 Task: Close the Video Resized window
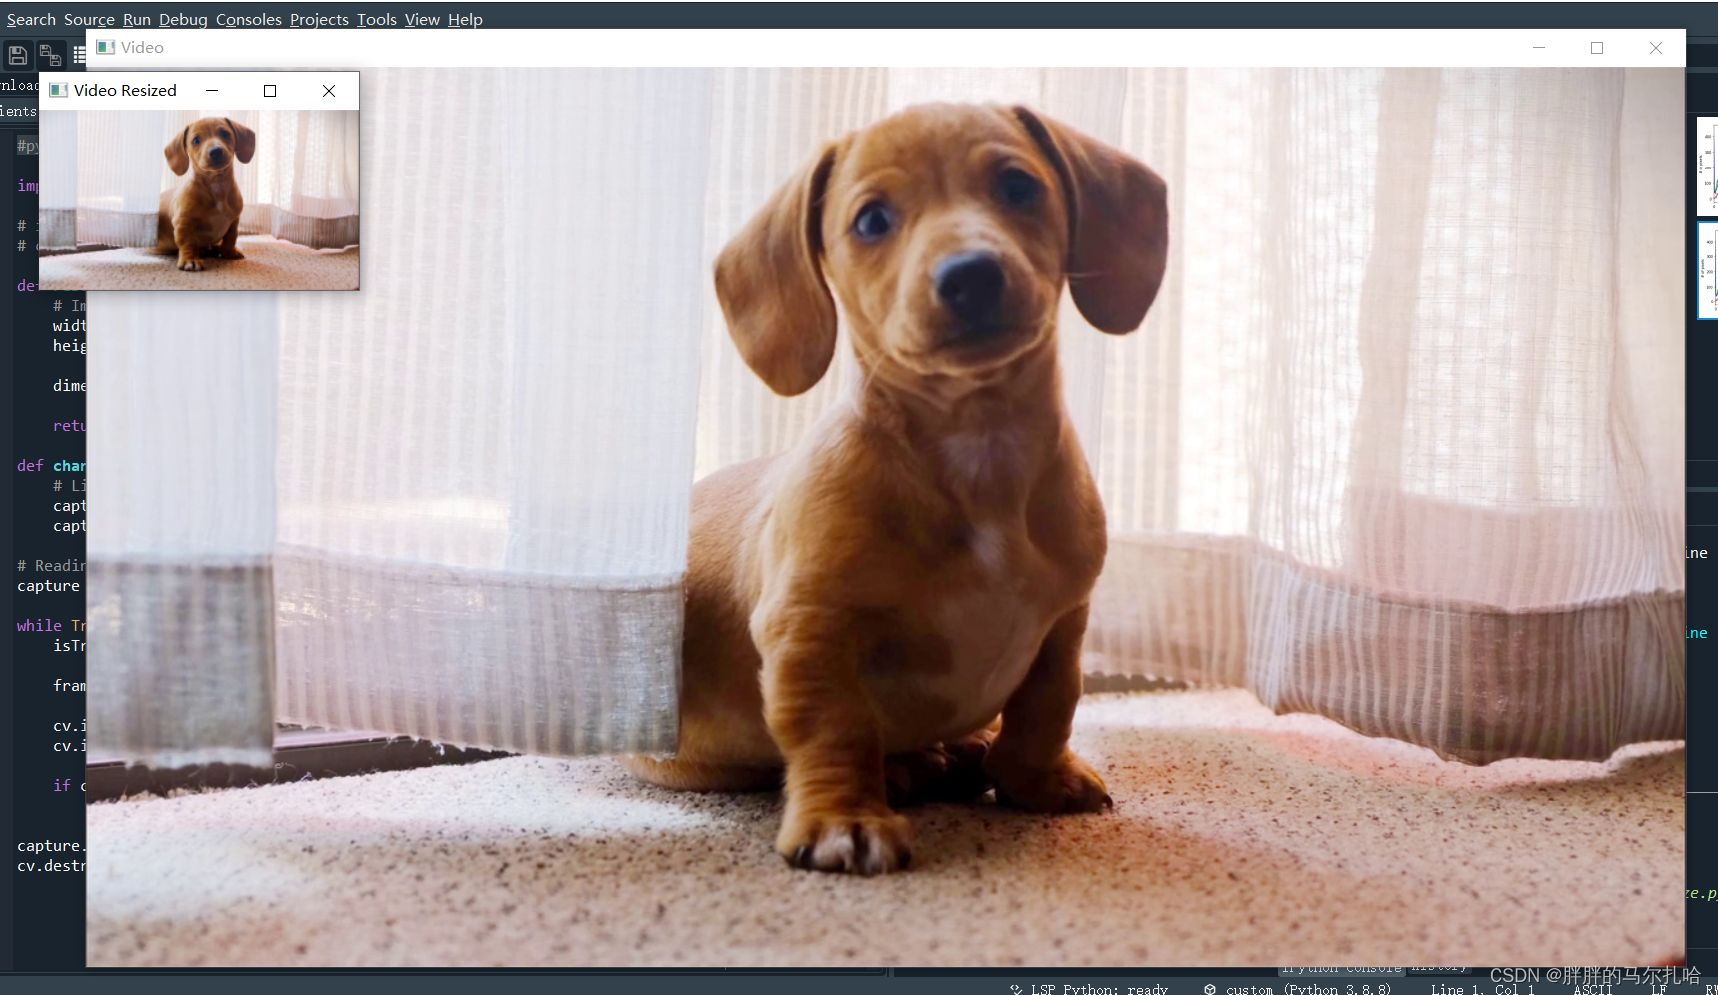(x=329, y=90)
